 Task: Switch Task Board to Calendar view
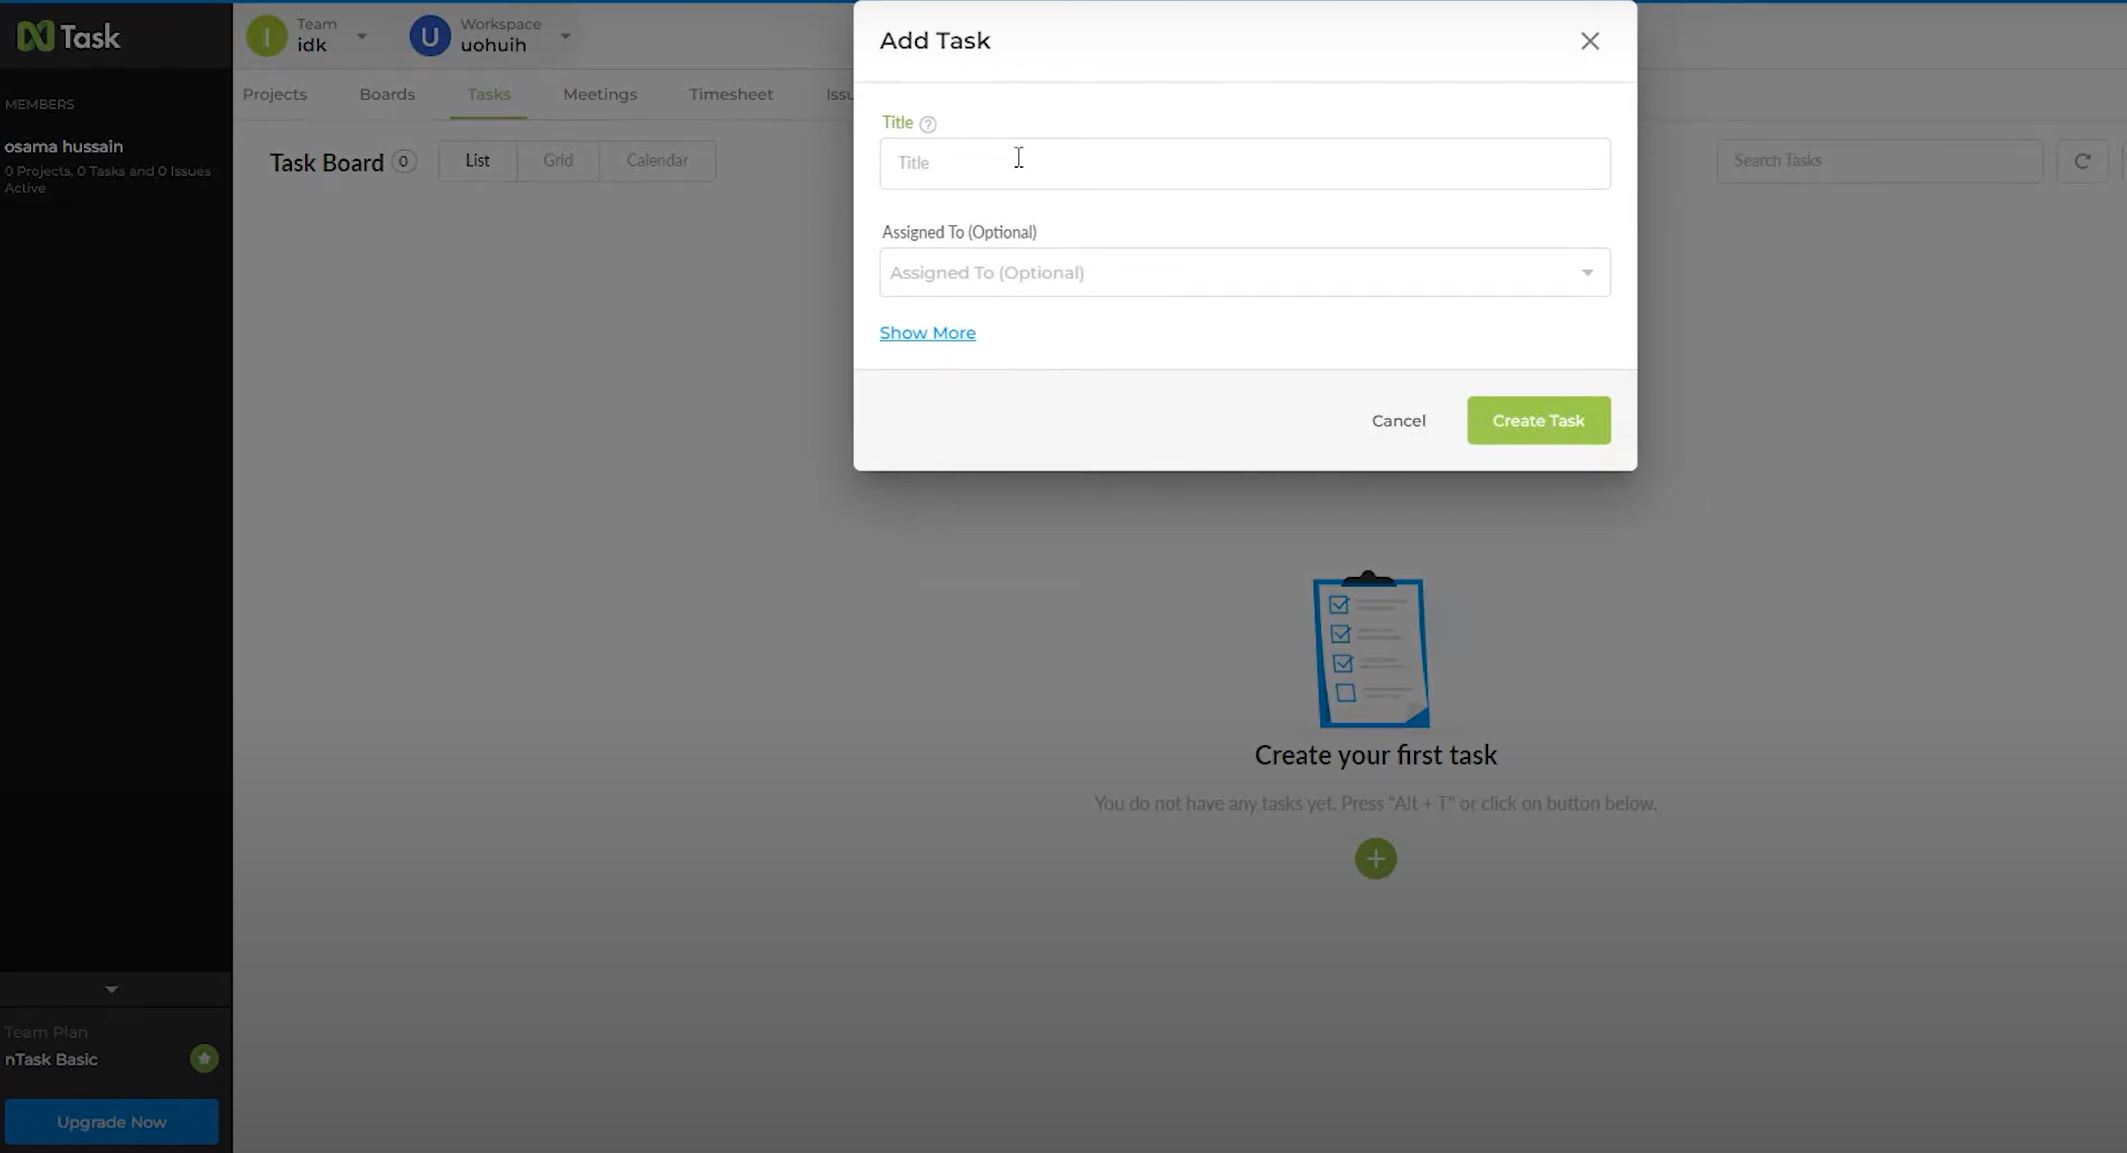click(x=657, y=160)
